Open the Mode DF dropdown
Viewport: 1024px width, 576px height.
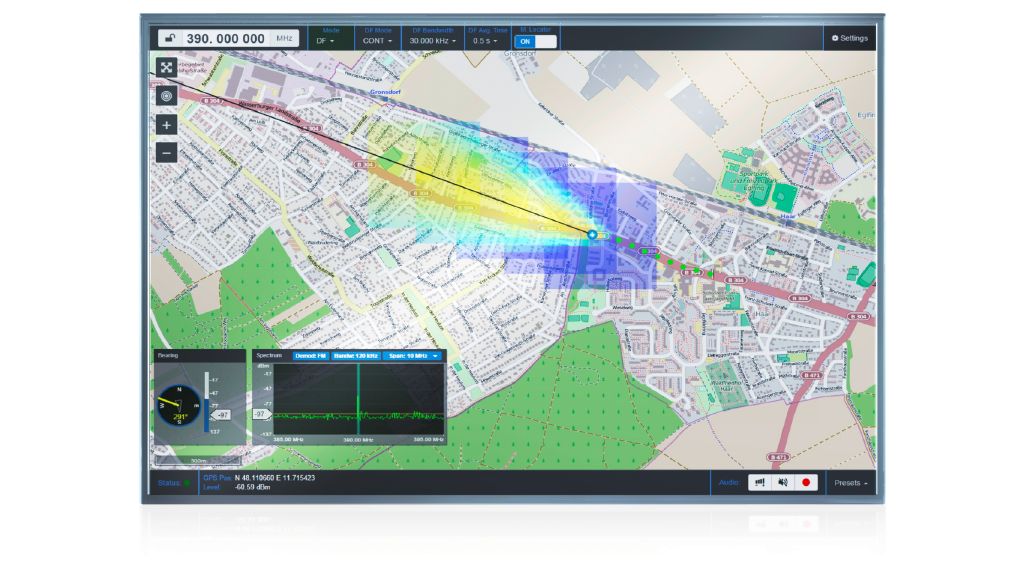pos(326,41)
